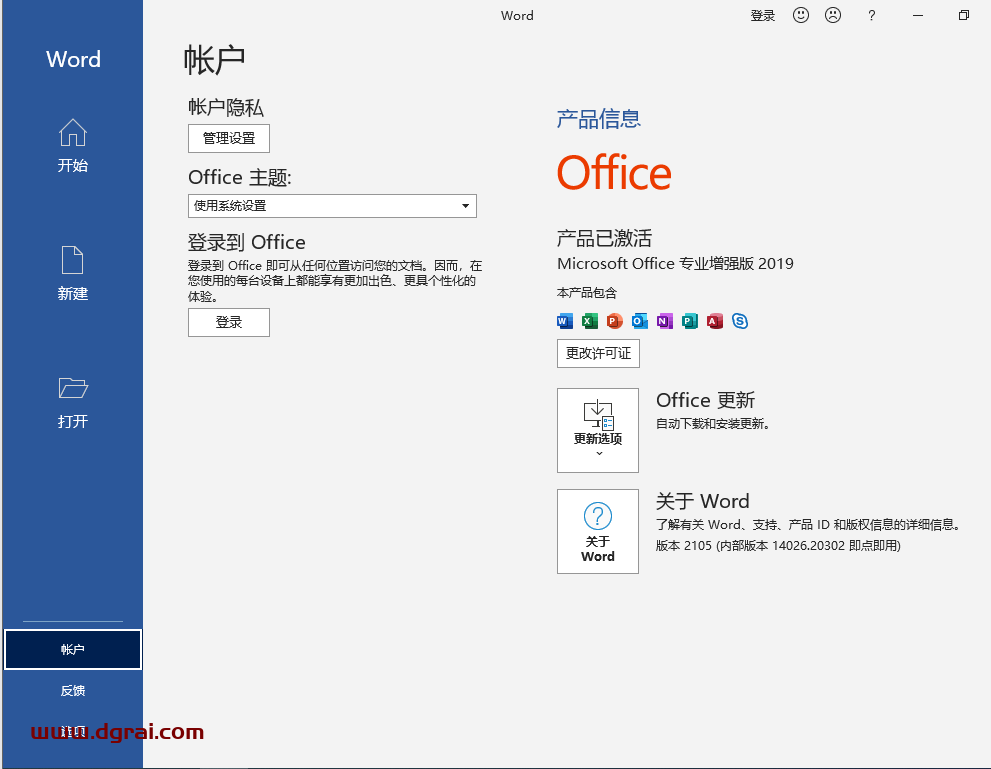
Task: Minimize the Word window
Action: click(918, 15)
